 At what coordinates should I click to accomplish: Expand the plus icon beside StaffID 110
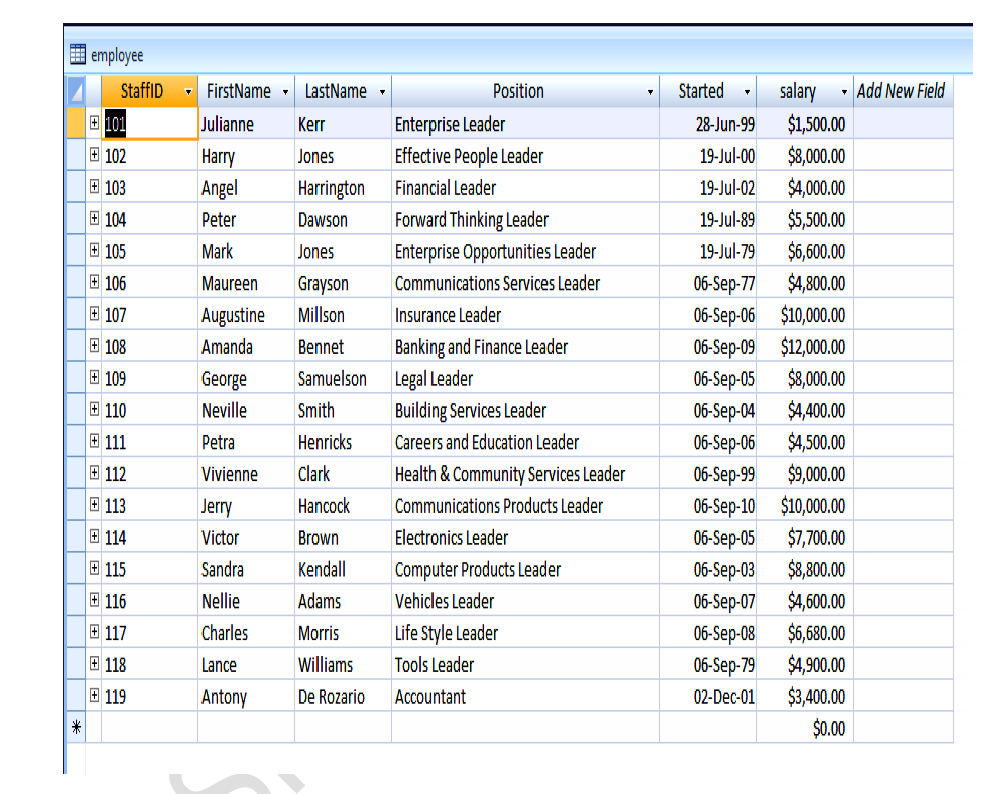point(94,410)
